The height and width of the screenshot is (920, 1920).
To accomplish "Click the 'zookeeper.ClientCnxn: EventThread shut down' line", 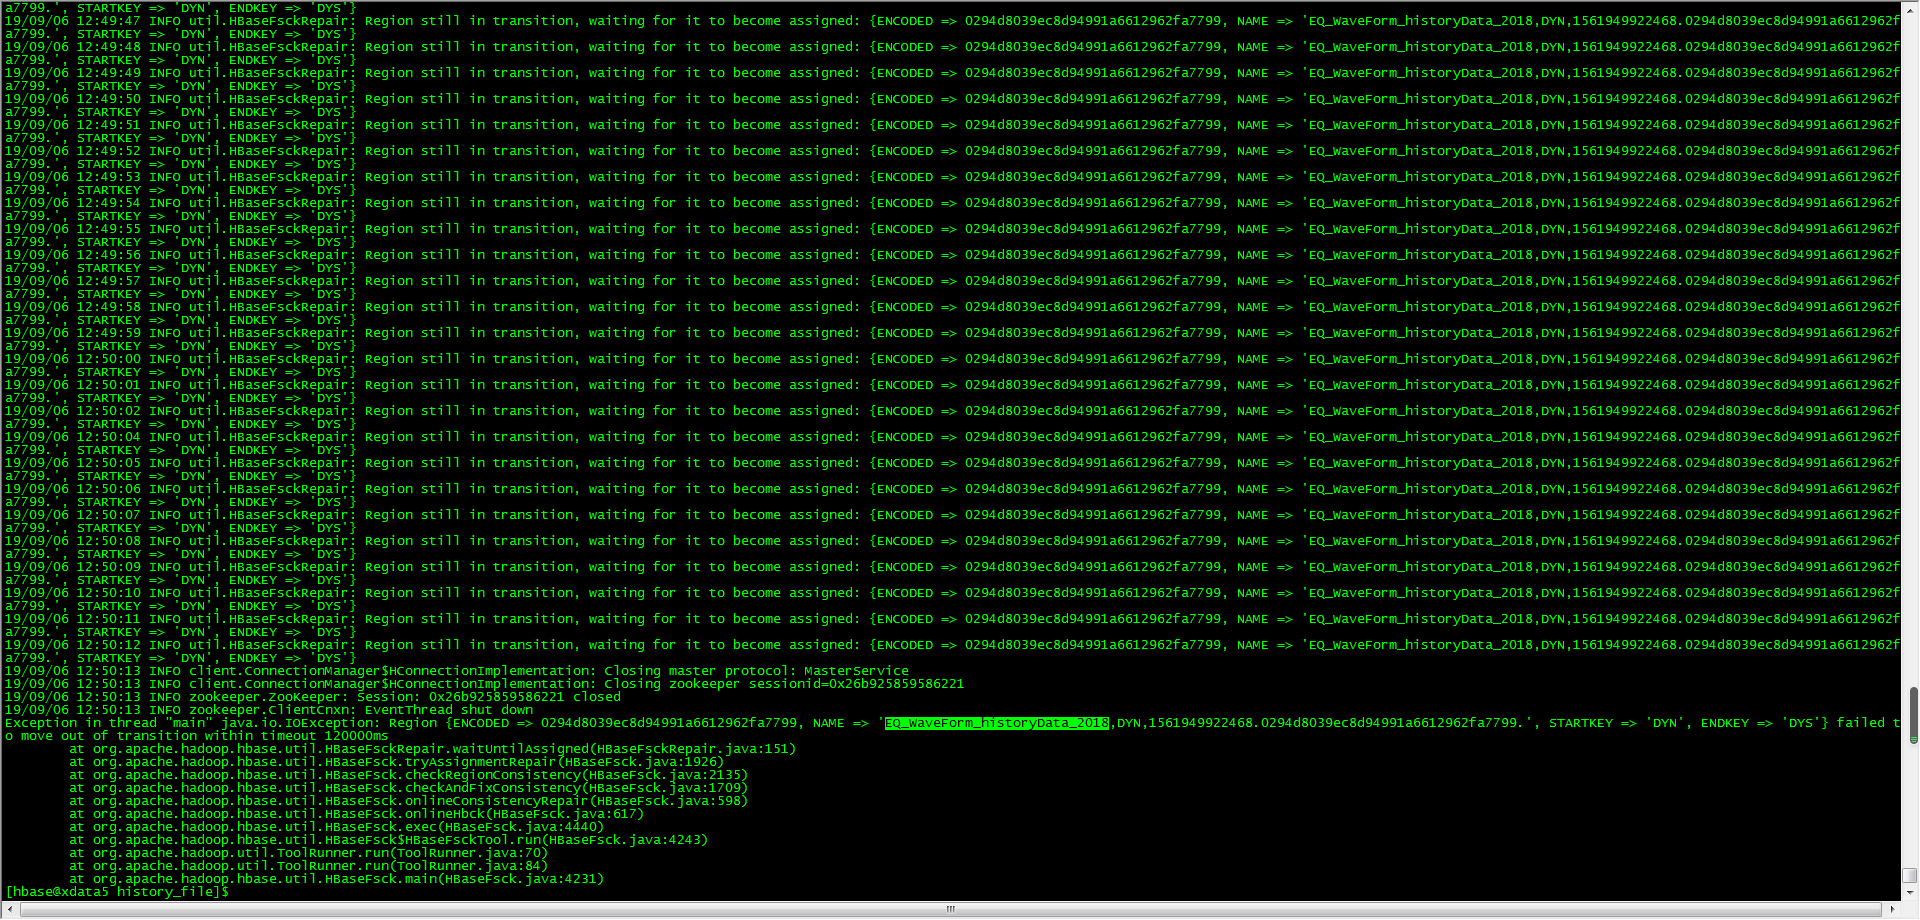I will 268,710.
